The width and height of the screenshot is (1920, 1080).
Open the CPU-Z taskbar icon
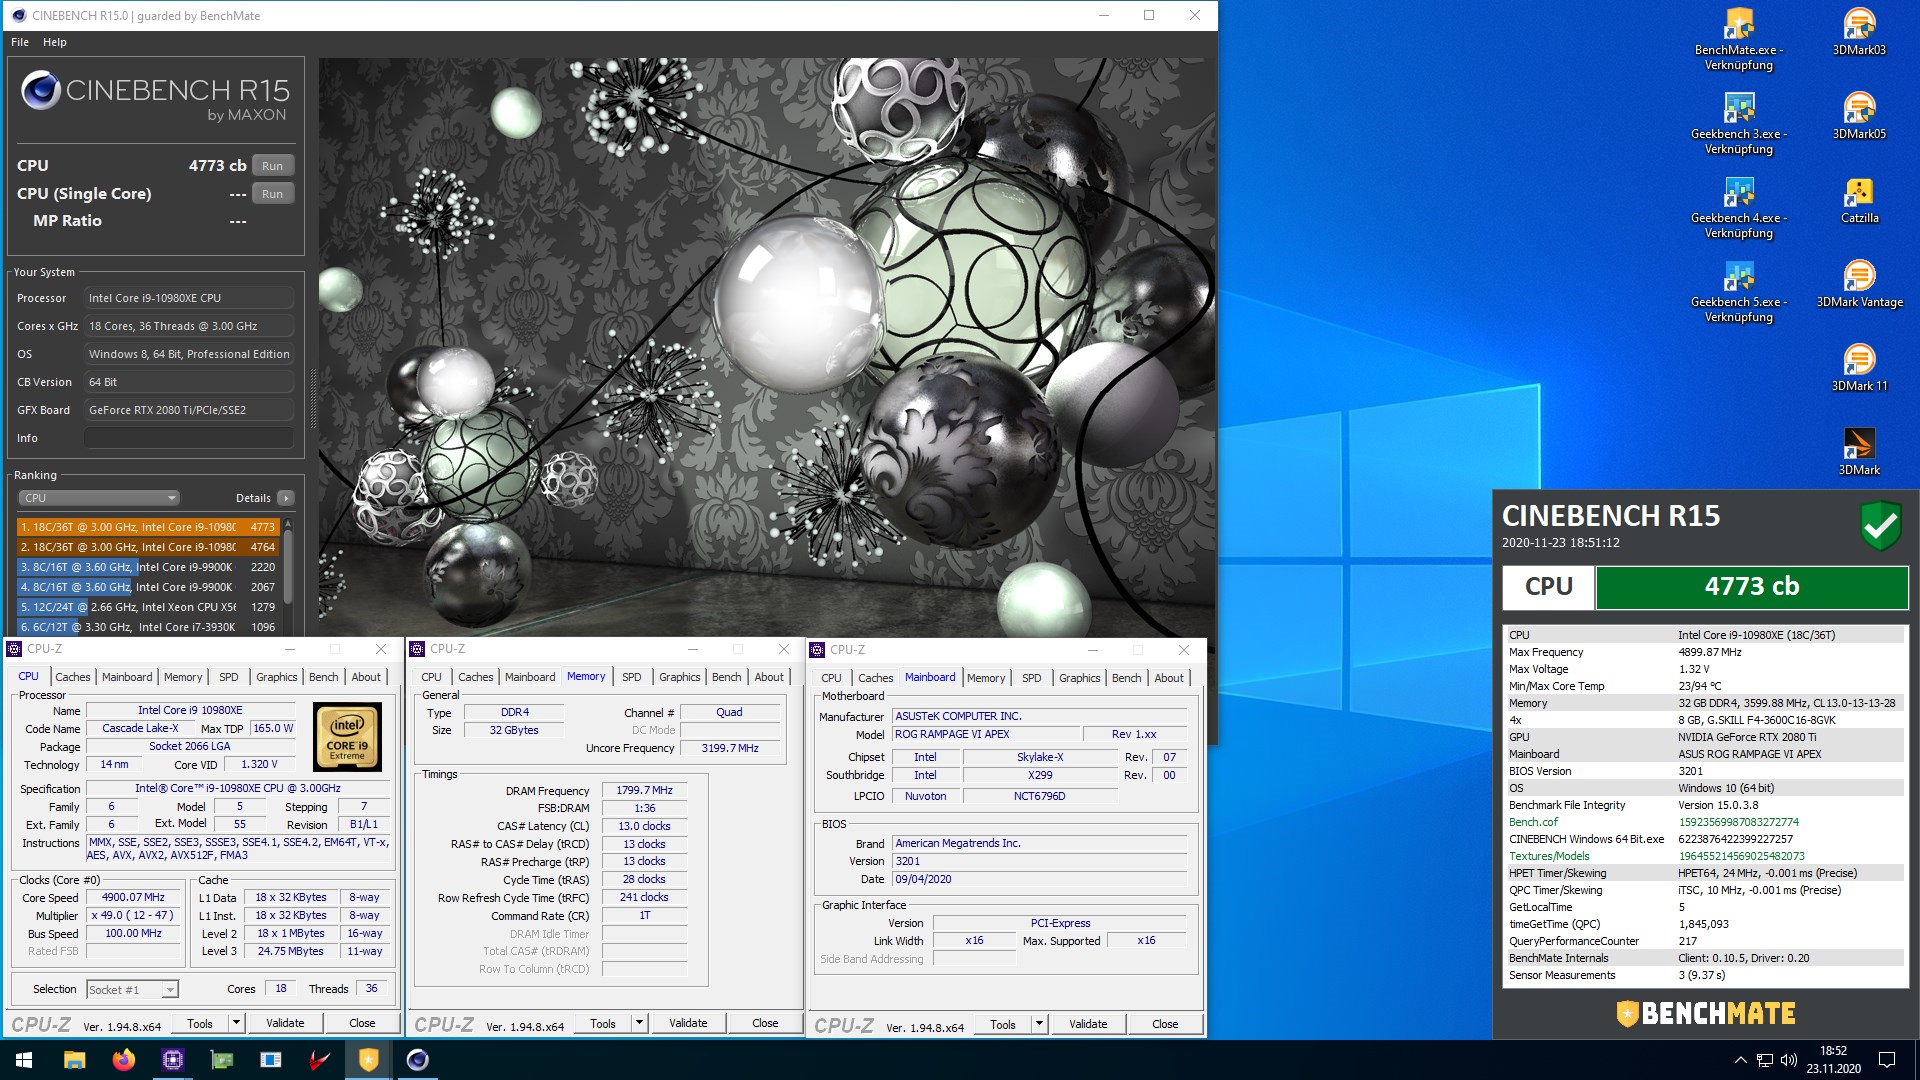pyautogui.click(x=172, y=1060)
